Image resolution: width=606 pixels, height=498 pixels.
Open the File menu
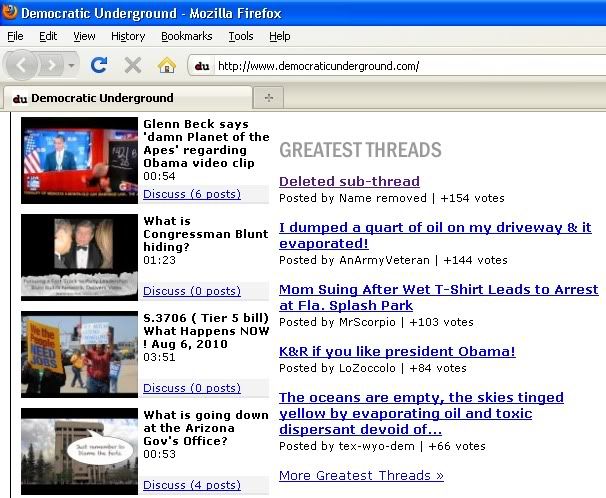(15, 36)
